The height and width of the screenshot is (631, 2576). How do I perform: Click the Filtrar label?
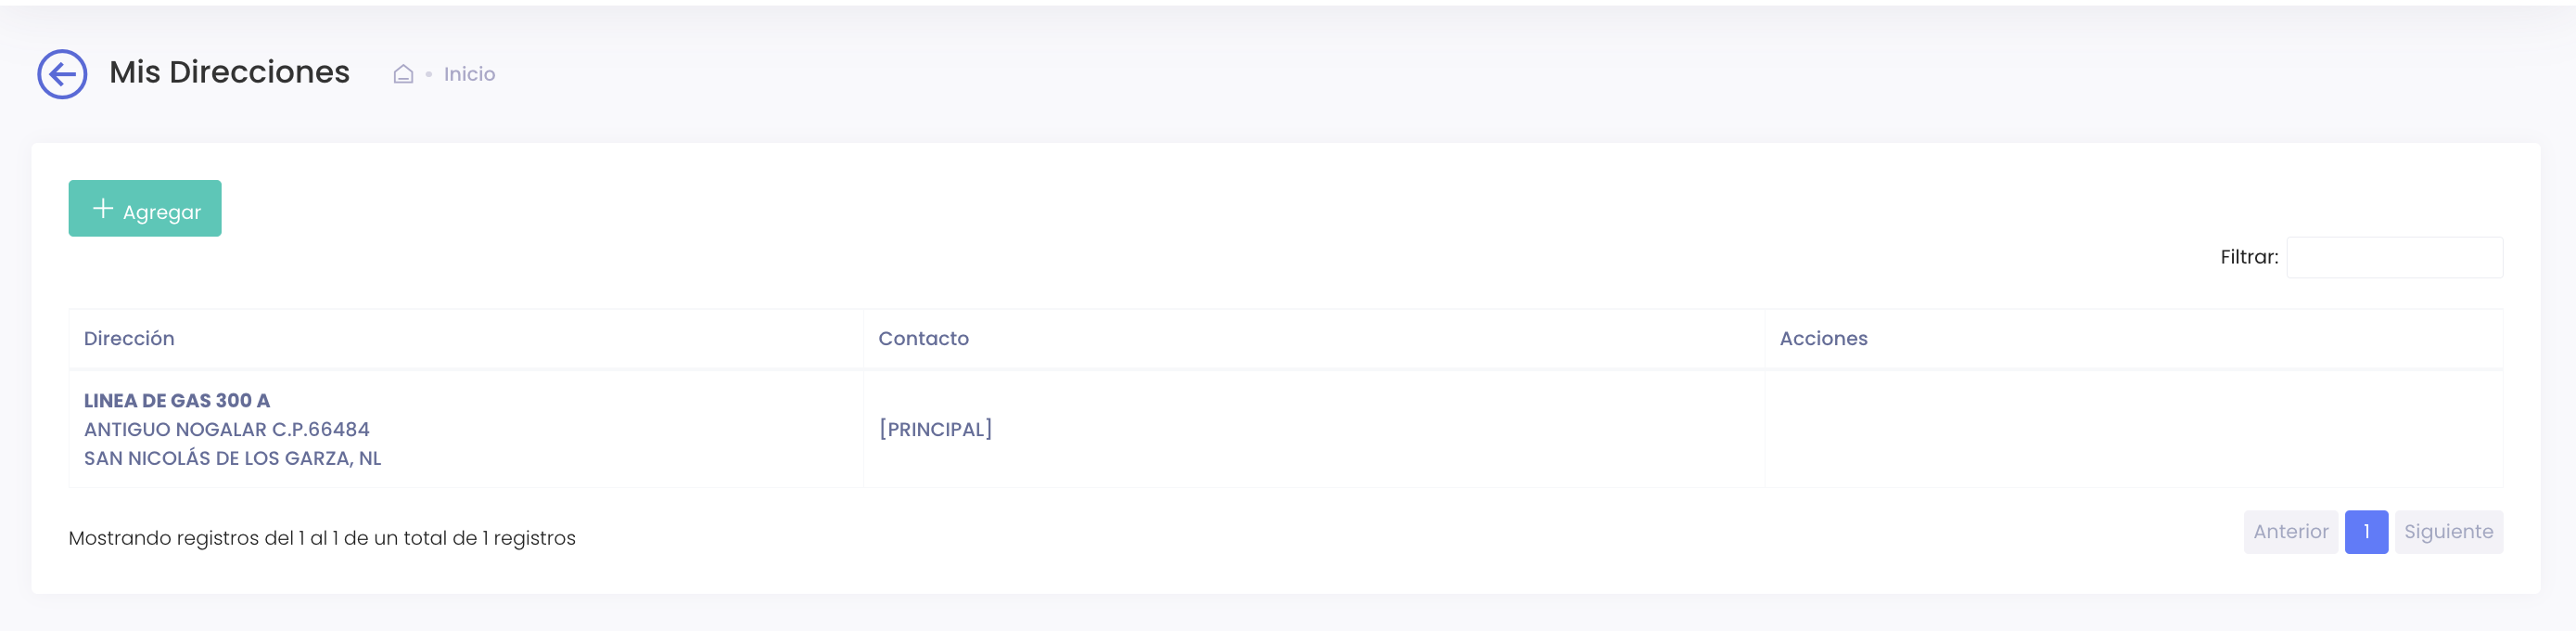coord(2248,257)
